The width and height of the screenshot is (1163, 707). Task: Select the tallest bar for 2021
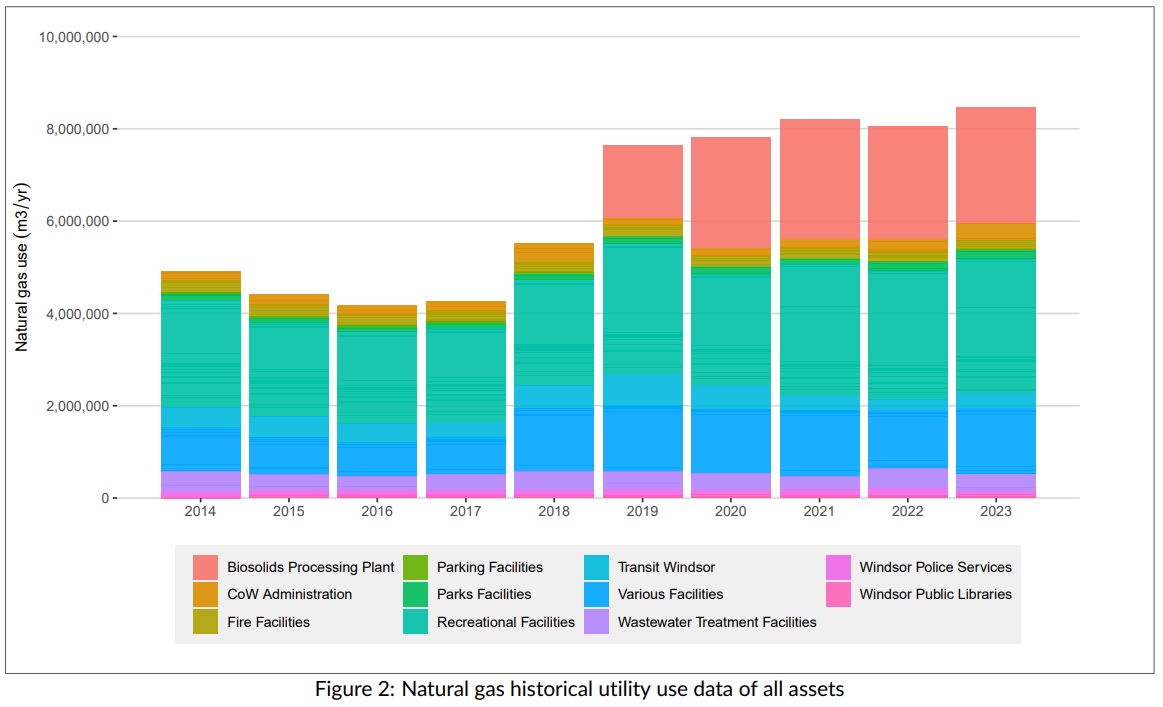820,300
